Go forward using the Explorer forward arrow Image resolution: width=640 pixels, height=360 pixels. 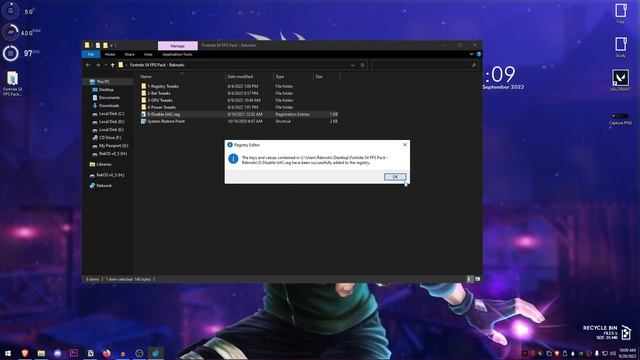point(98,65)
